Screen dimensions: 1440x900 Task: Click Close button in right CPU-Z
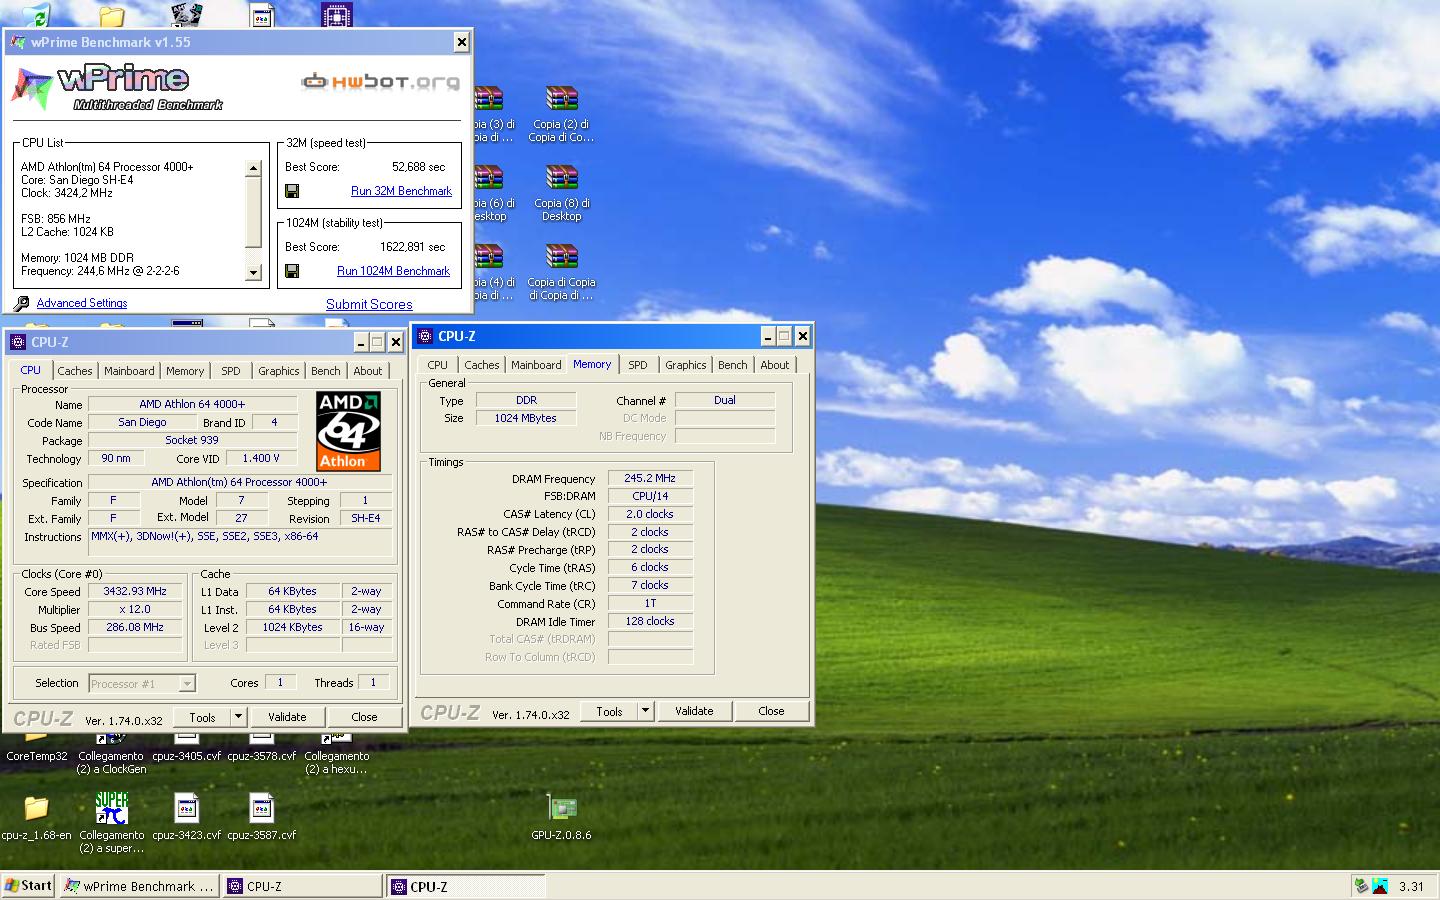[x=771, y=711]
